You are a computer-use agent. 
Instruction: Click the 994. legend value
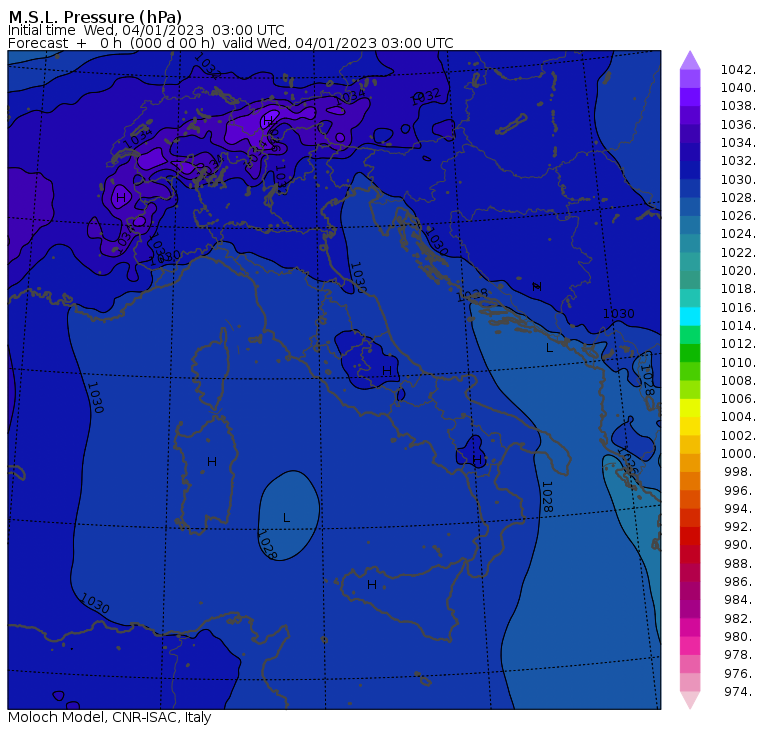click(740, 509)
